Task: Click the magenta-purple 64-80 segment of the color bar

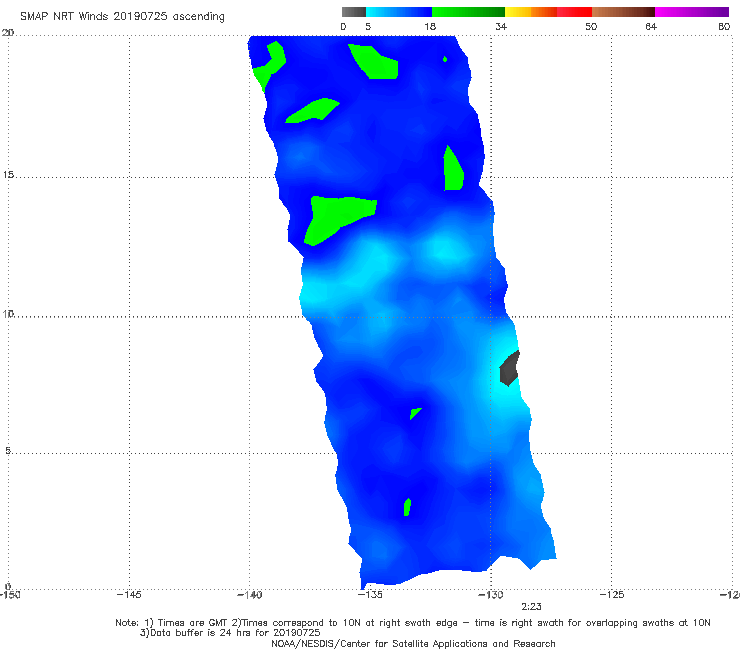Action: [x=692, y=12]
